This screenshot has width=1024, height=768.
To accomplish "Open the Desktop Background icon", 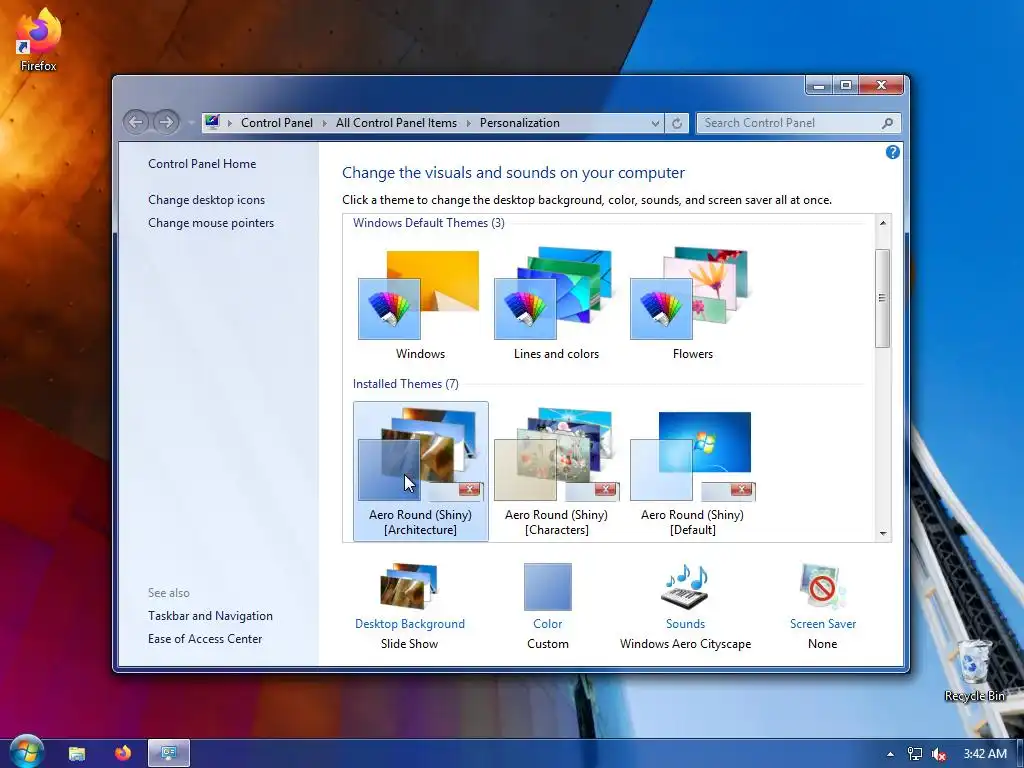I will [409, 586].
